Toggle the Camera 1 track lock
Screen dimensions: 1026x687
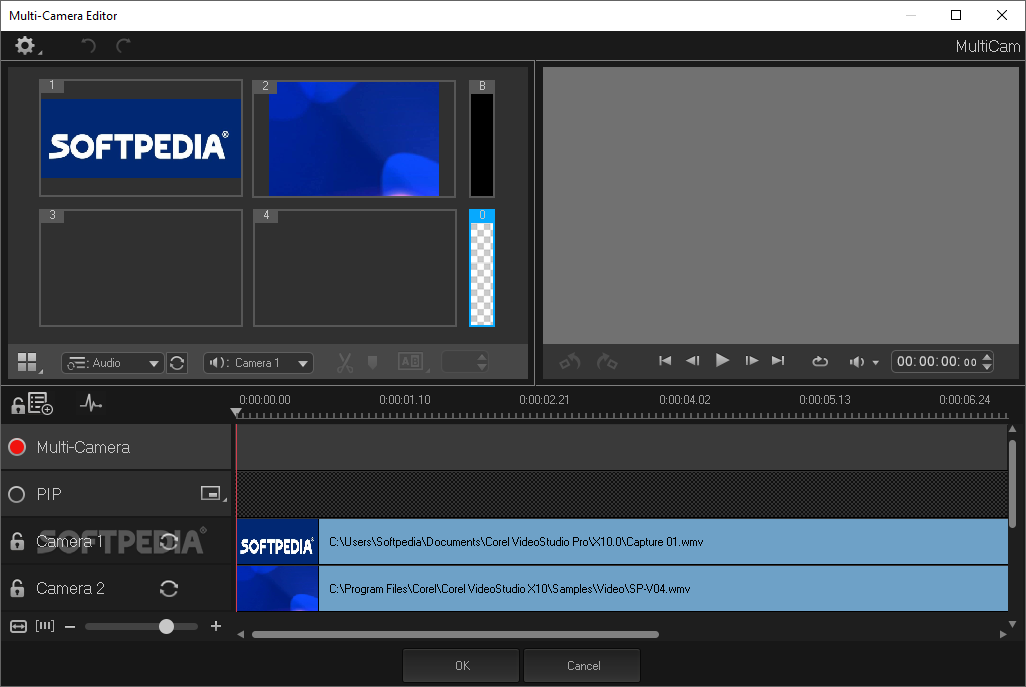tap(18, 542)
